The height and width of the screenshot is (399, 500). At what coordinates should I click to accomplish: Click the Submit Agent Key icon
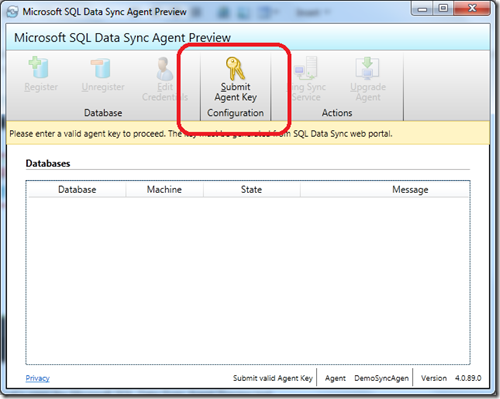[x=235, y=68]
